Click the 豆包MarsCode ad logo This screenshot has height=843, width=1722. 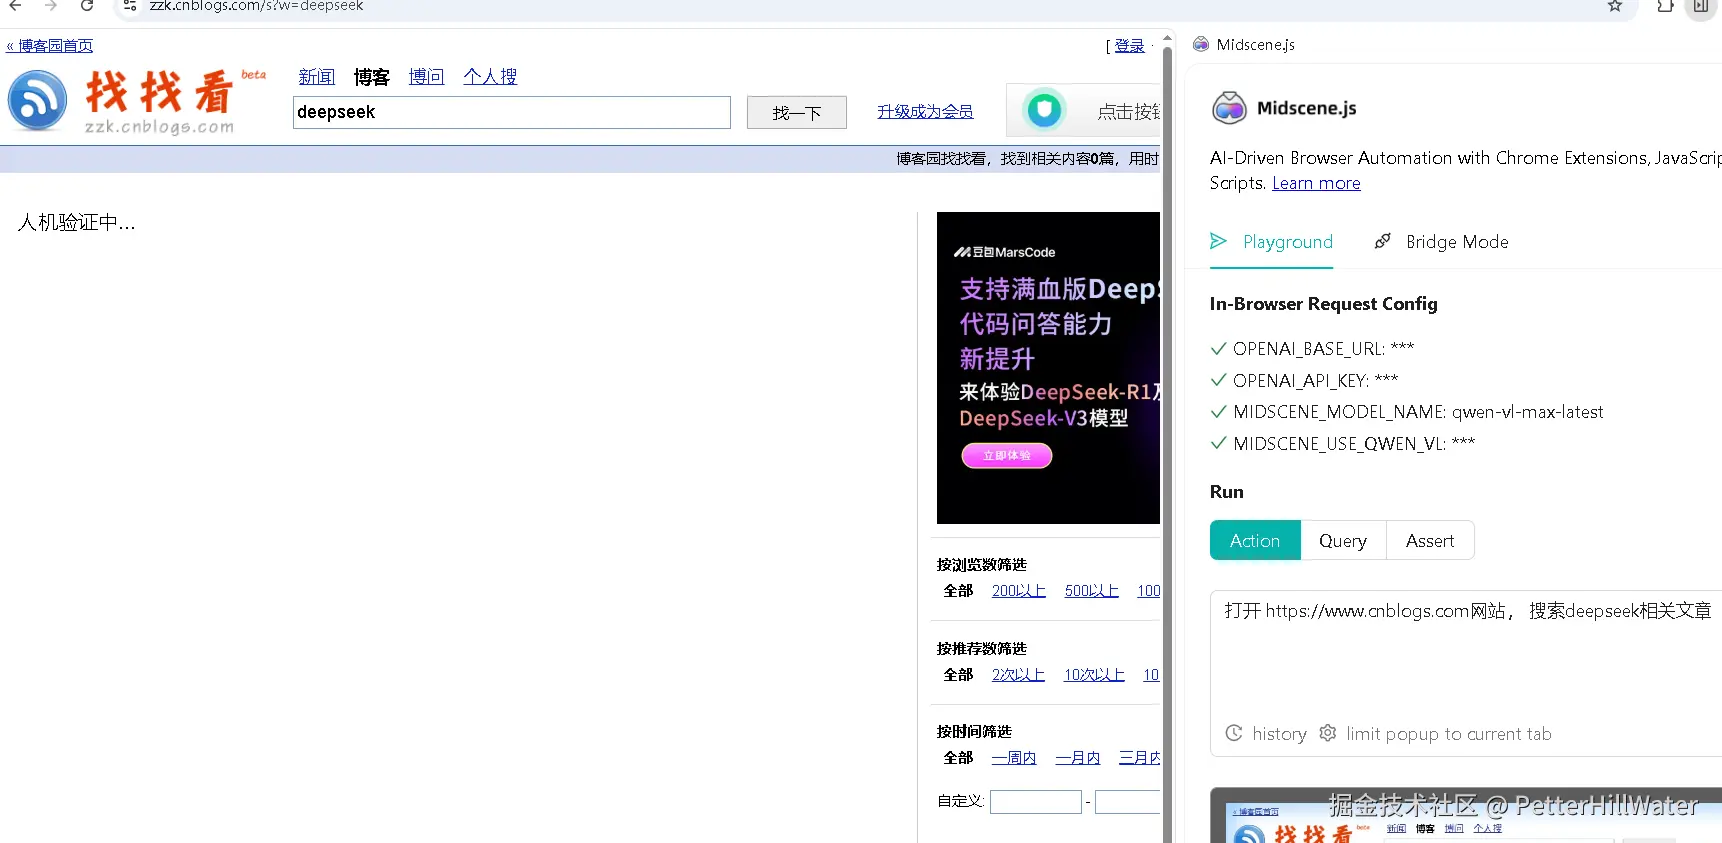[x=1005, y=252]
